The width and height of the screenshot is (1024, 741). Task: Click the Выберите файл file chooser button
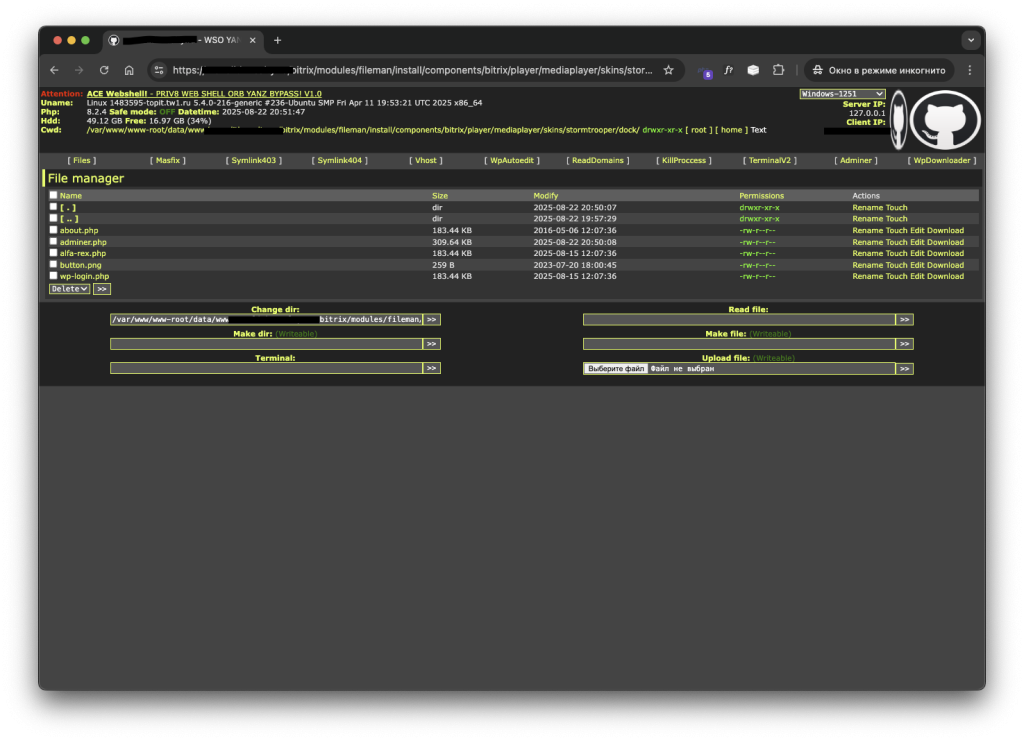coord(615,369)
